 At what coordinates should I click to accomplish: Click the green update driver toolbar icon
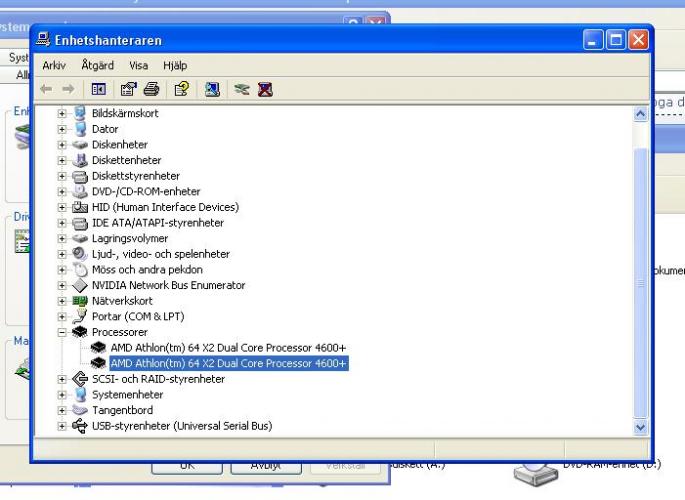[240, 89]
